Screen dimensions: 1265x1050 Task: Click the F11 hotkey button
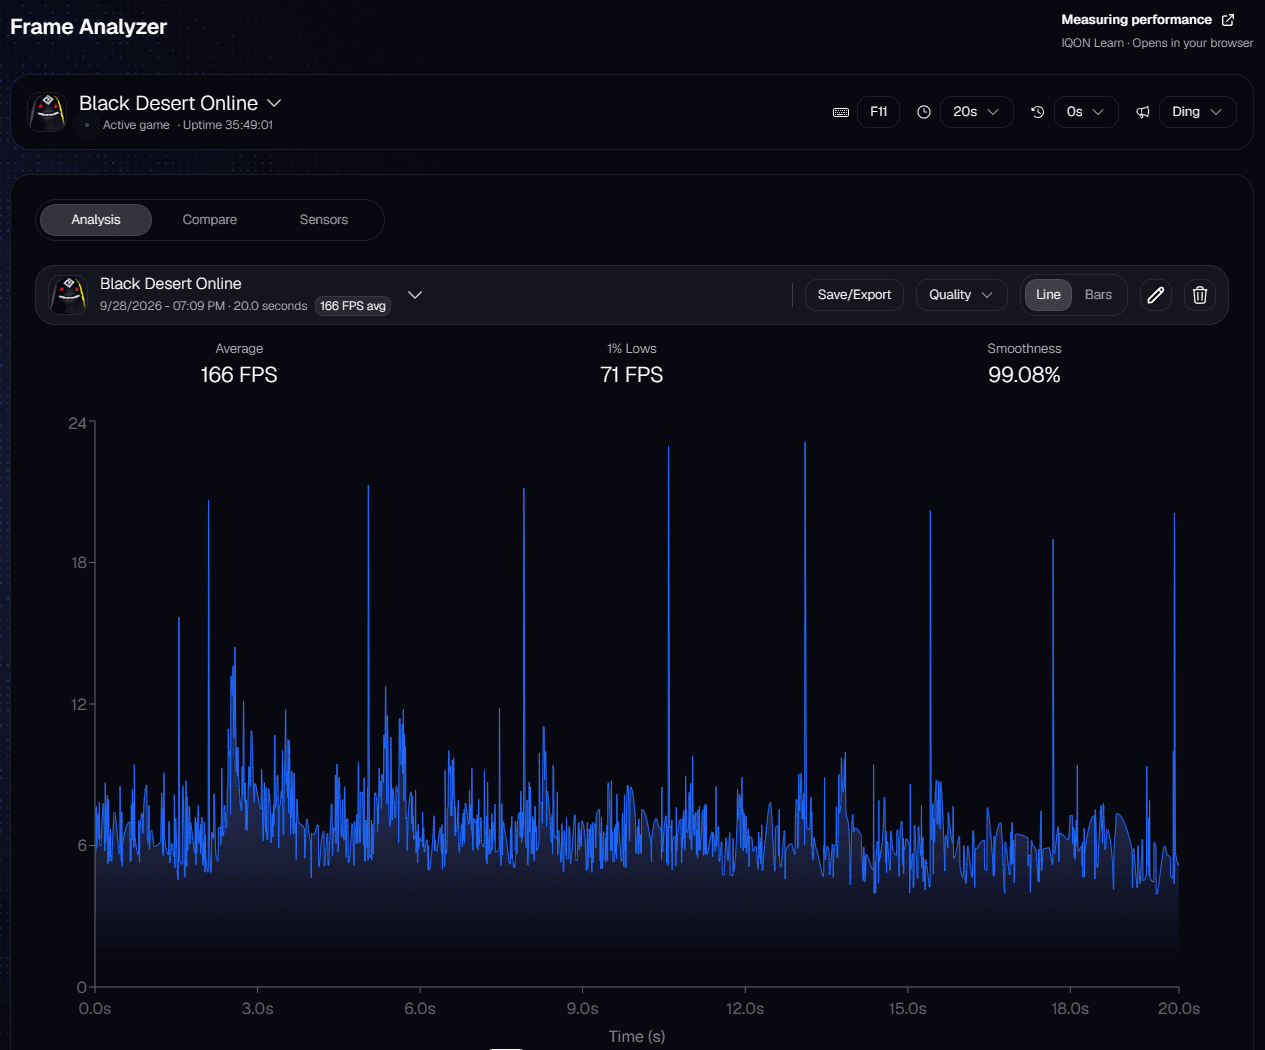[x=879, y=112]
